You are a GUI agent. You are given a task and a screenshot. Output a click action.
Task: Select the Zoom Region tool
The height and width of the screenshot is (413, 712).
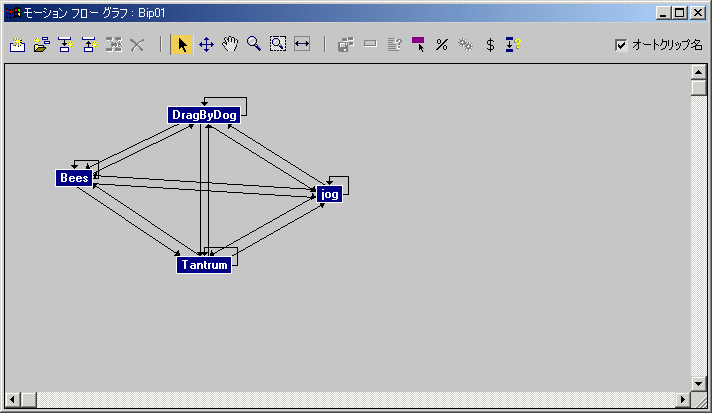point(278,44)
